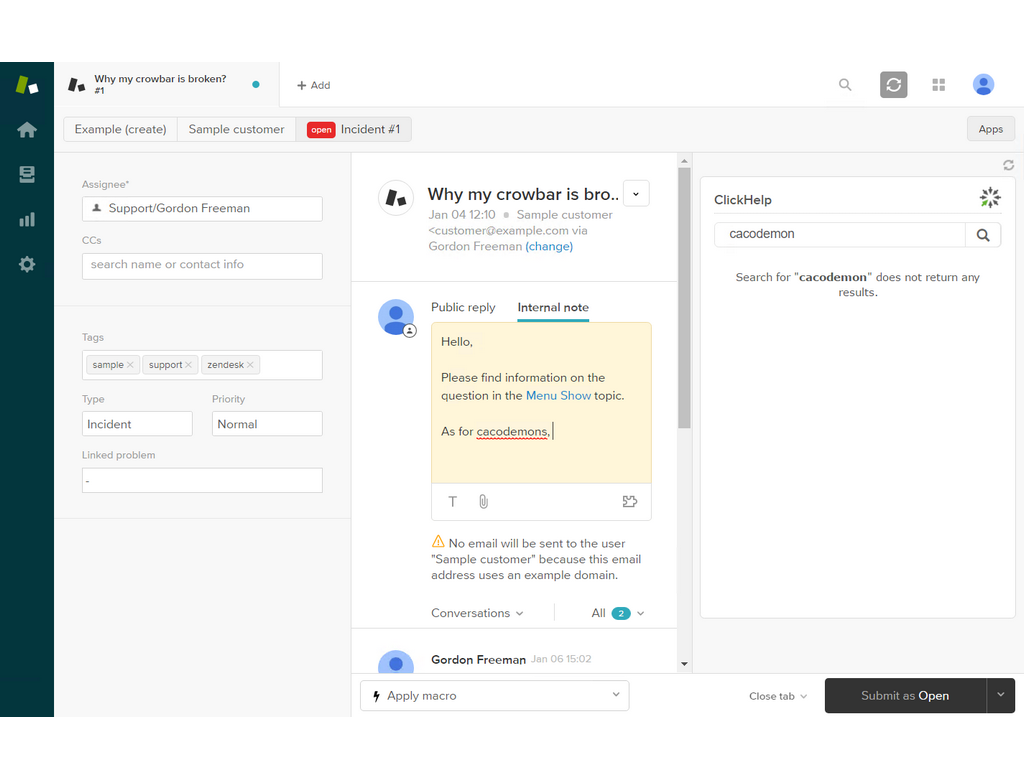Open the Menu Show topic link
The height and width of the screenshot is (768, 1024).
558,396
